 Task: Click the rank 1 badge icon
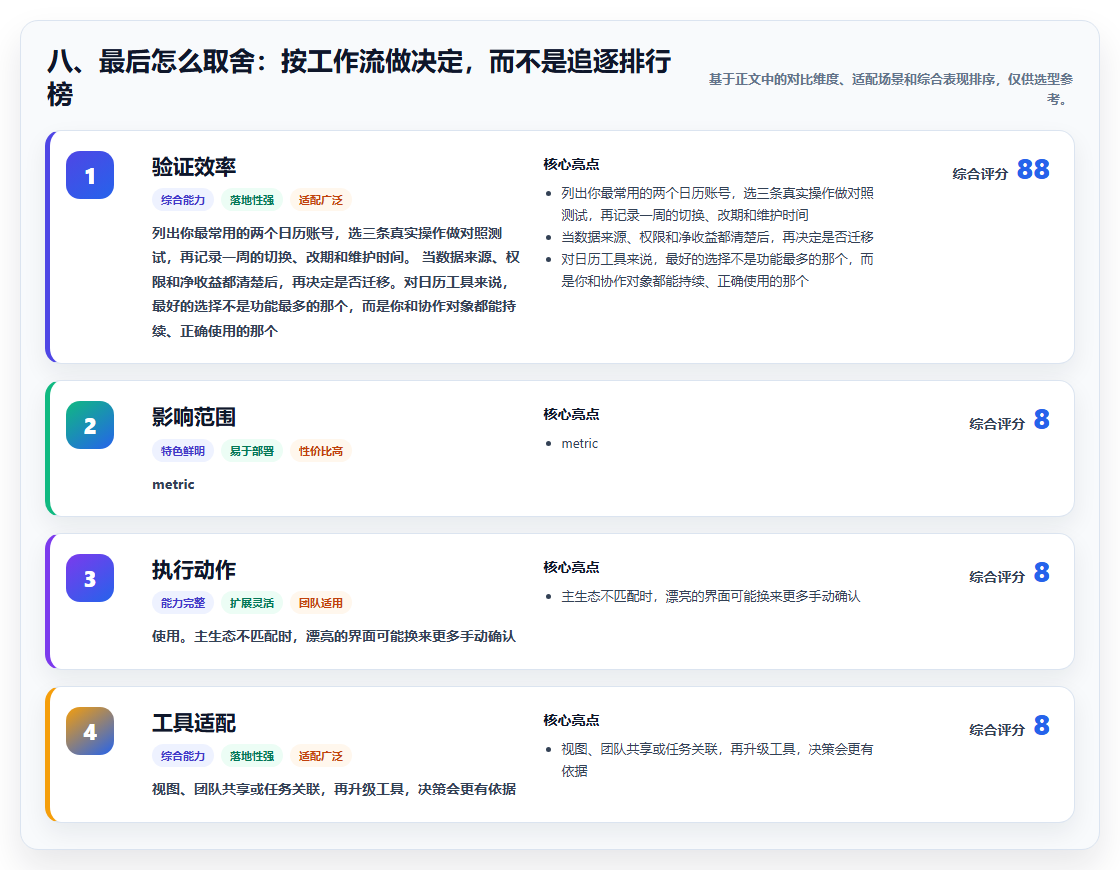[90, 175]
